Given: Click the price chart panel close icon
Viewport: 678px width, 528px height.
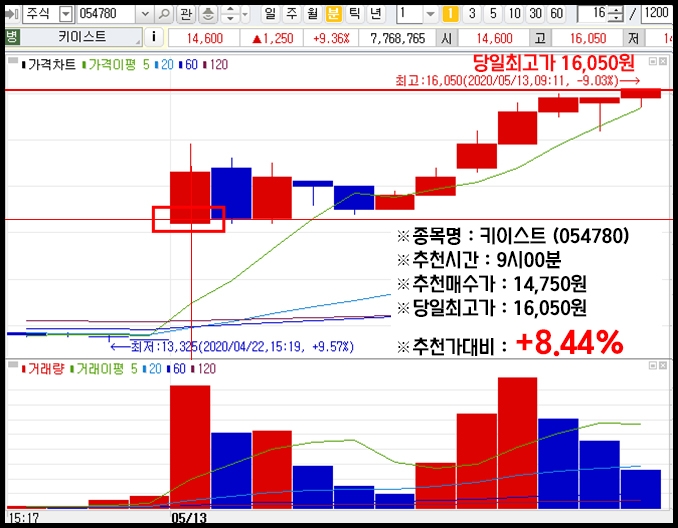Looking at the screenshot, I should point(663,61).
